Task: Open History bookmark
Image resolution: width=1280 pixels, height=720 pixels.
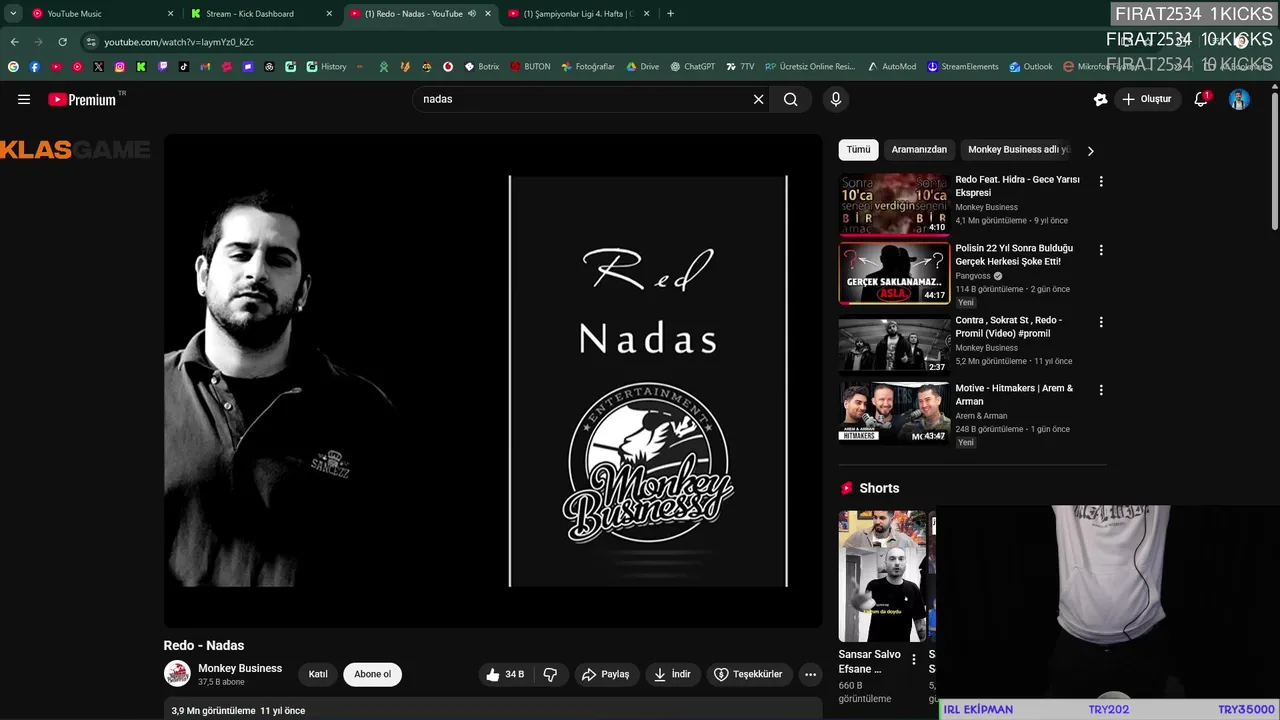Action: coord(326,67)
